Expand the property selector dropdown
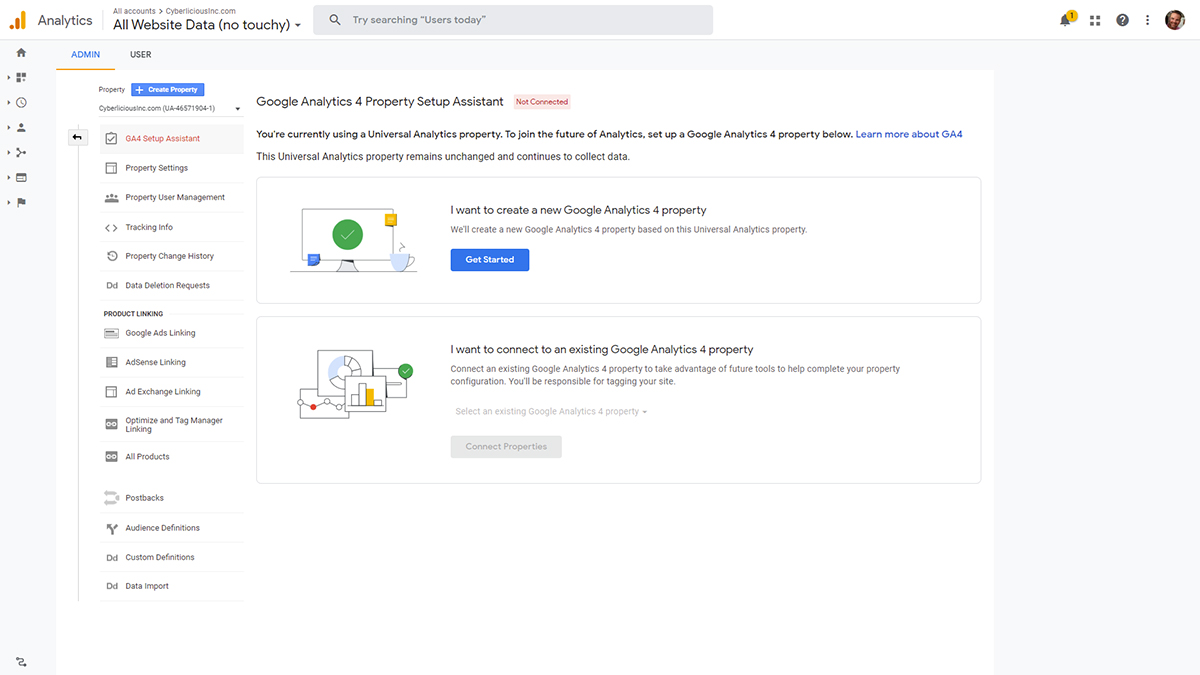 point(237,108)
